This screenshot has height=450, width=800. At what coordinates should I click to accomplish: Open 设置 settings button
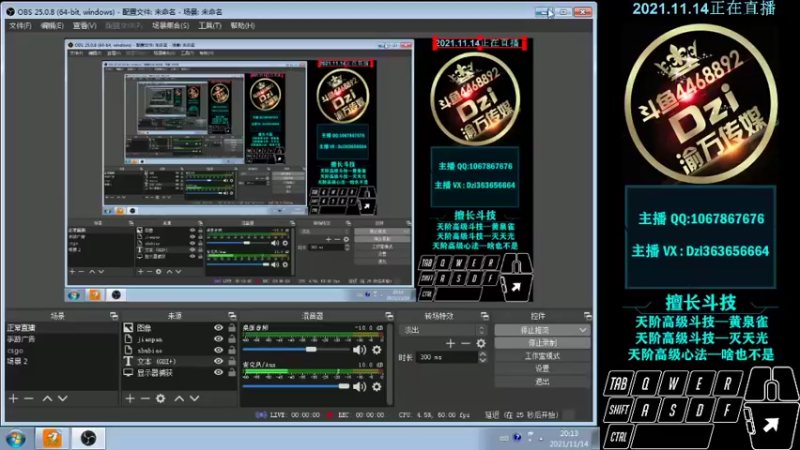coord(542,368)
